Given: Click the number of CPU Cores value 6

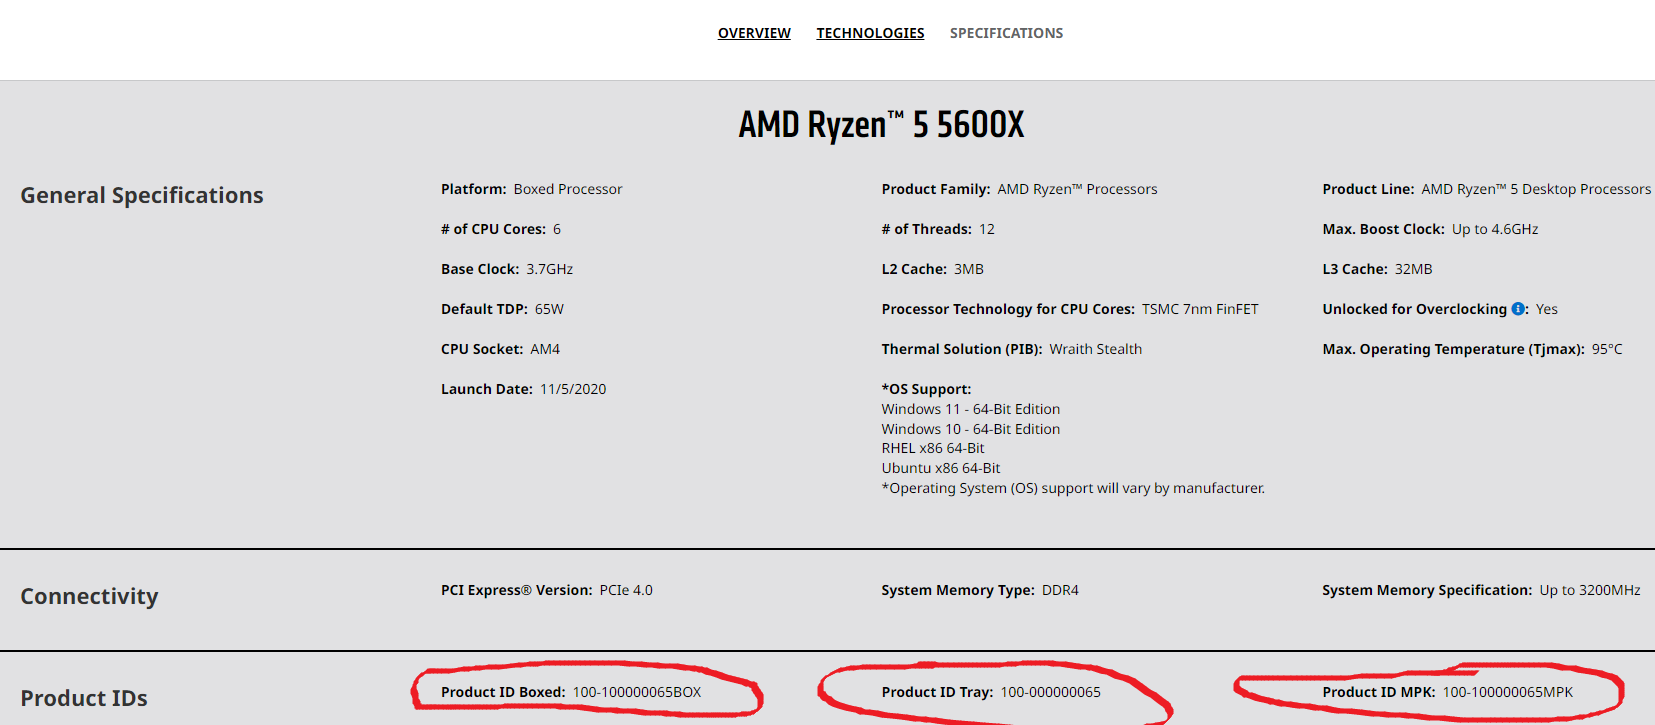Looking at the screenshot, I should click(x=557, y=229).
